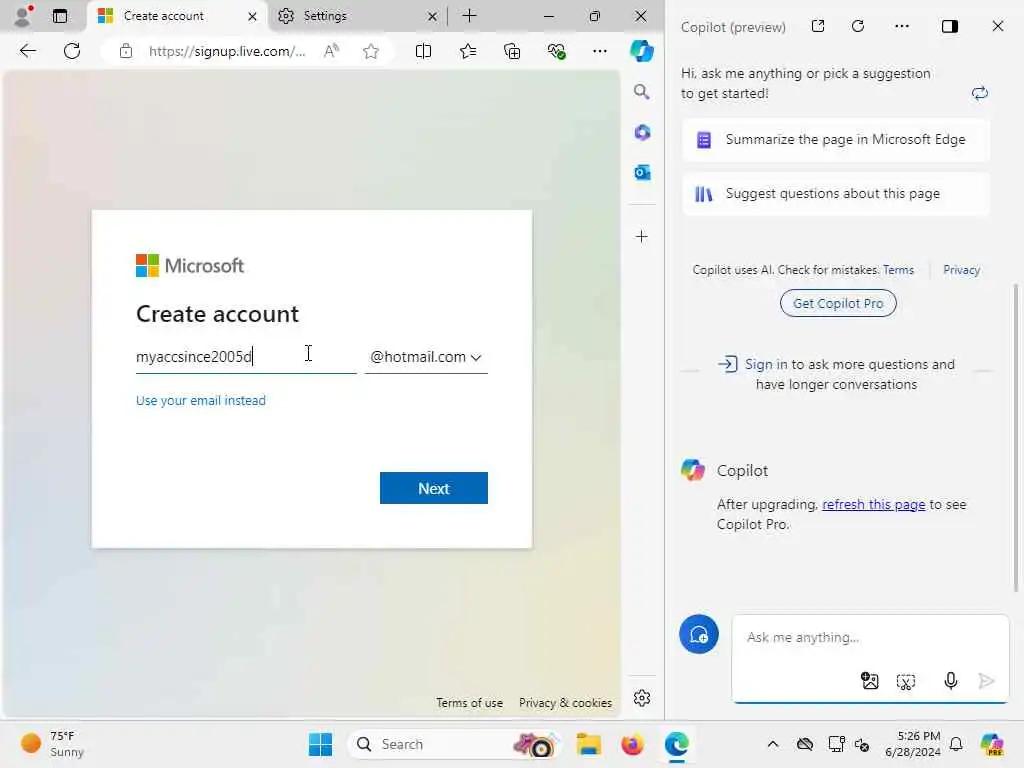Expand the @hotmail.com domain dropdown
Image resolution: width=1024 pixels, height=768 pixels.
[426, 357]
